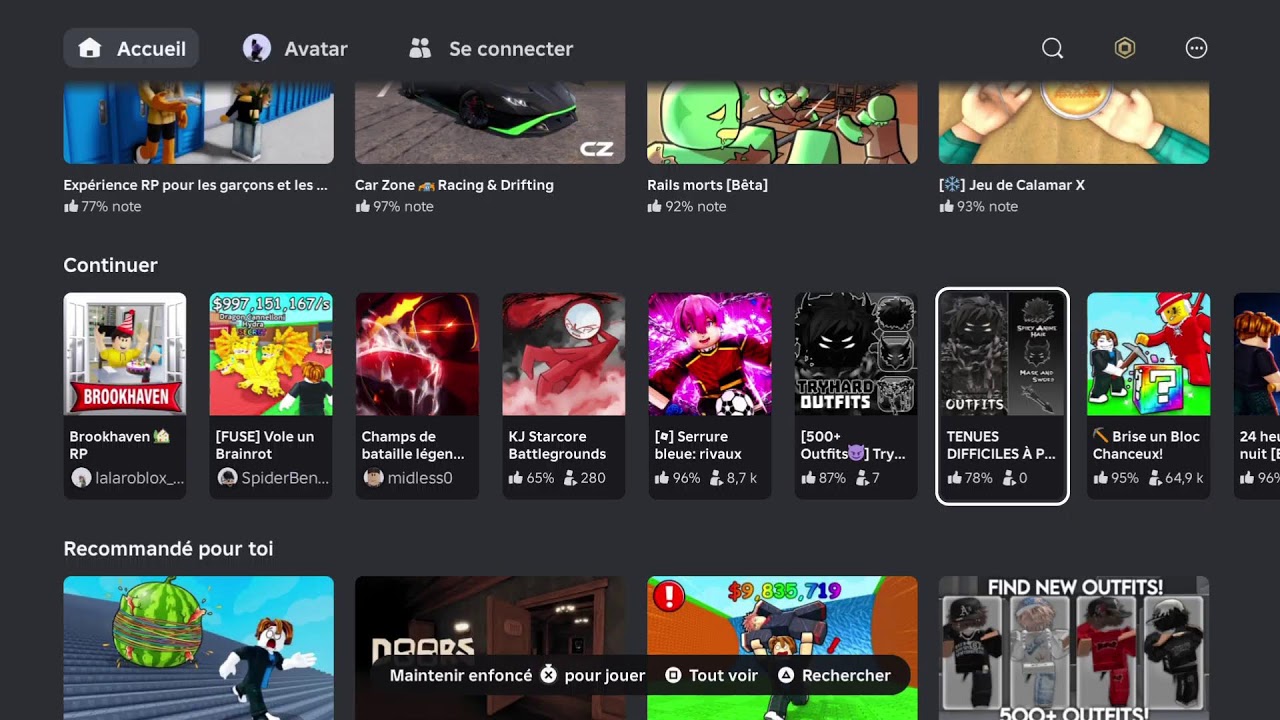The height and width of the screenshot is (720, 1280).
Task: Select the Se connecter tab
Action: pos(491,48)
